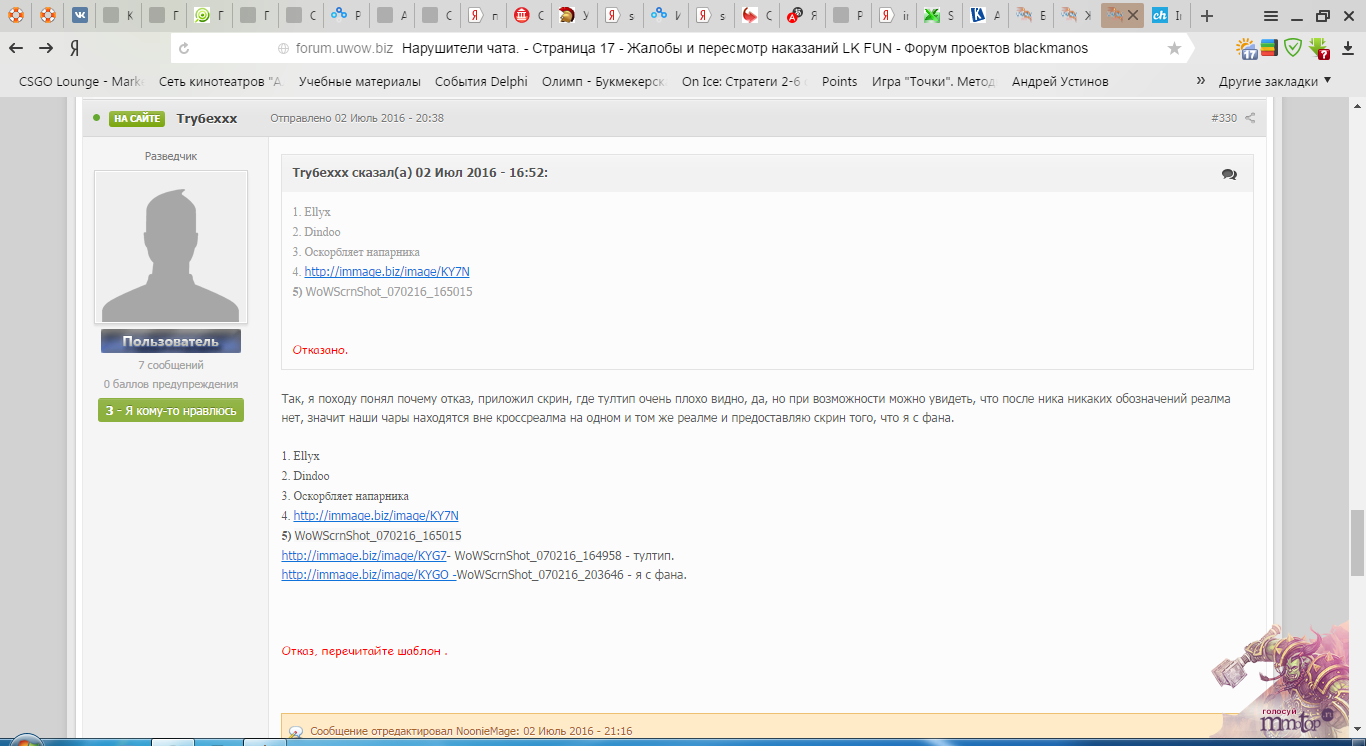1366x746 pixels.
Task: Bookmark page with the star icon
Action: 1174,48
